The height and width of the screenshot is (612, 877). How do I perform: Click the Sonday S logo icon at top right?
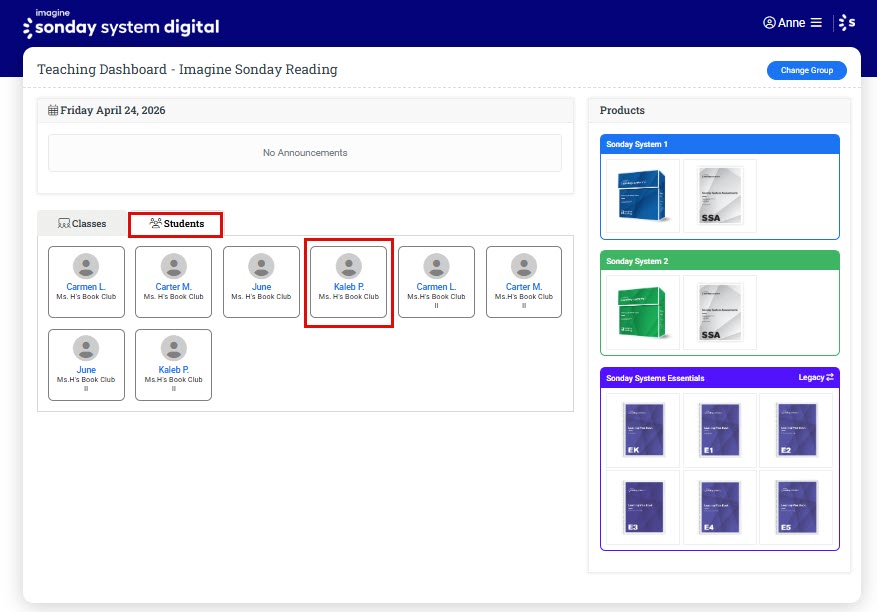pos(847,22)
